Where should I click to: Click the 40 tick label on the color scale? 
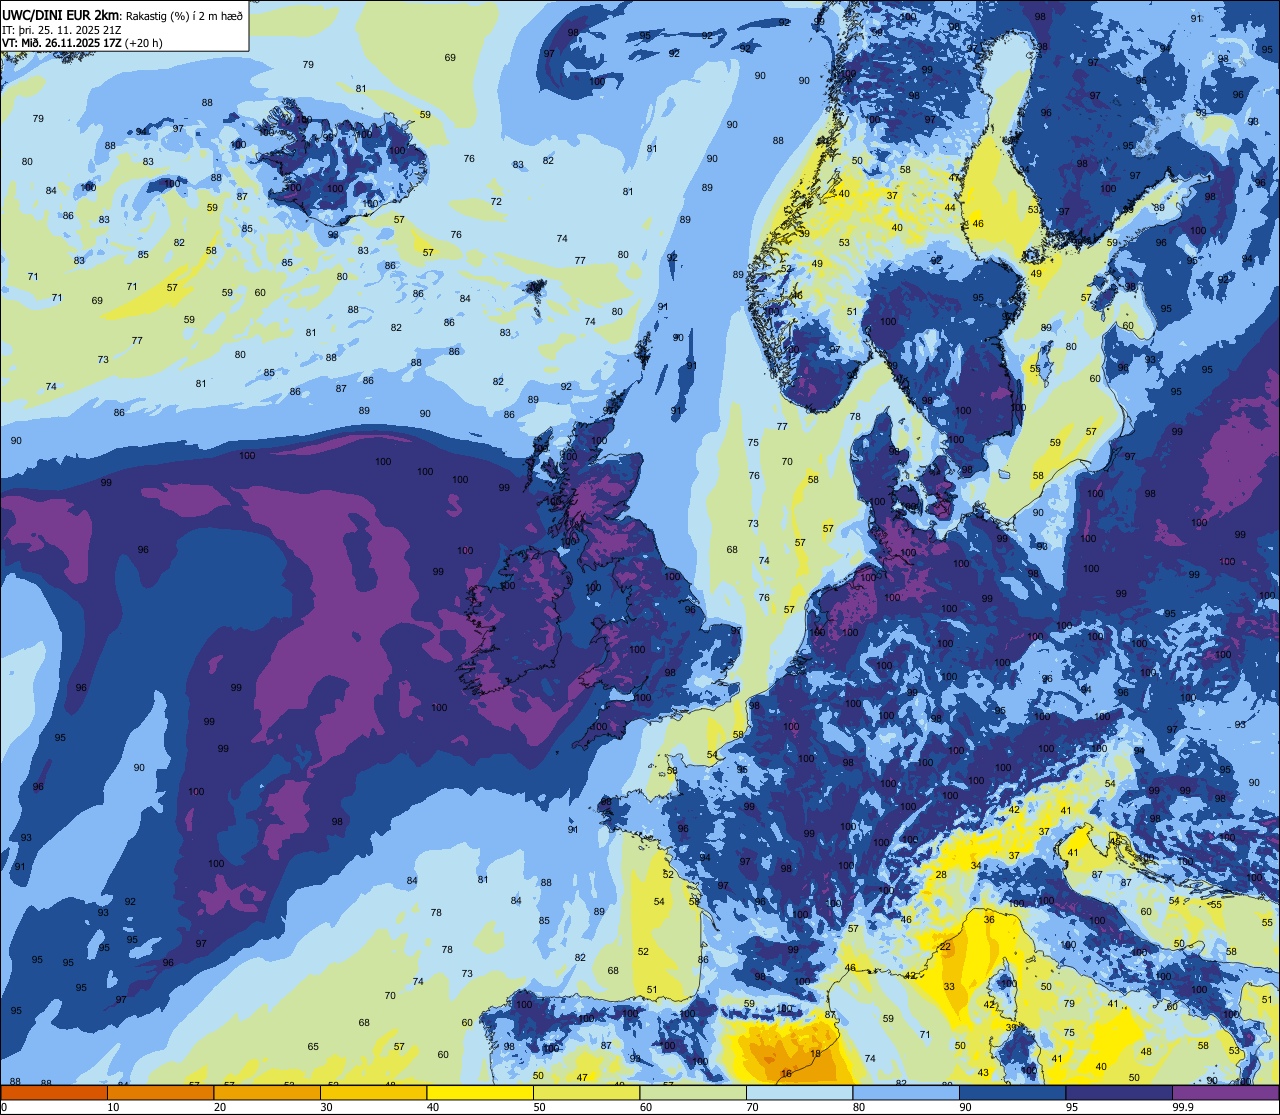[x=433, y=1107]
